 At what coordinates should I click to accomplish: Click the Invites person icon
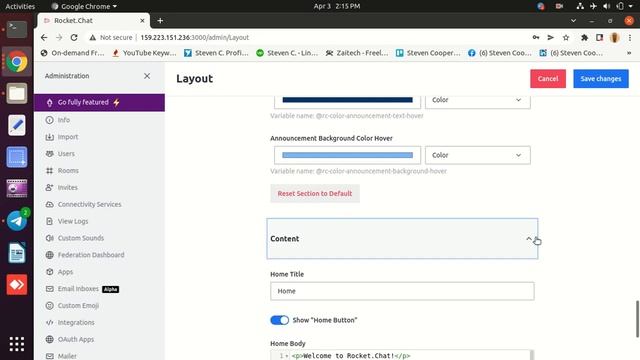(x=49, y=187)
